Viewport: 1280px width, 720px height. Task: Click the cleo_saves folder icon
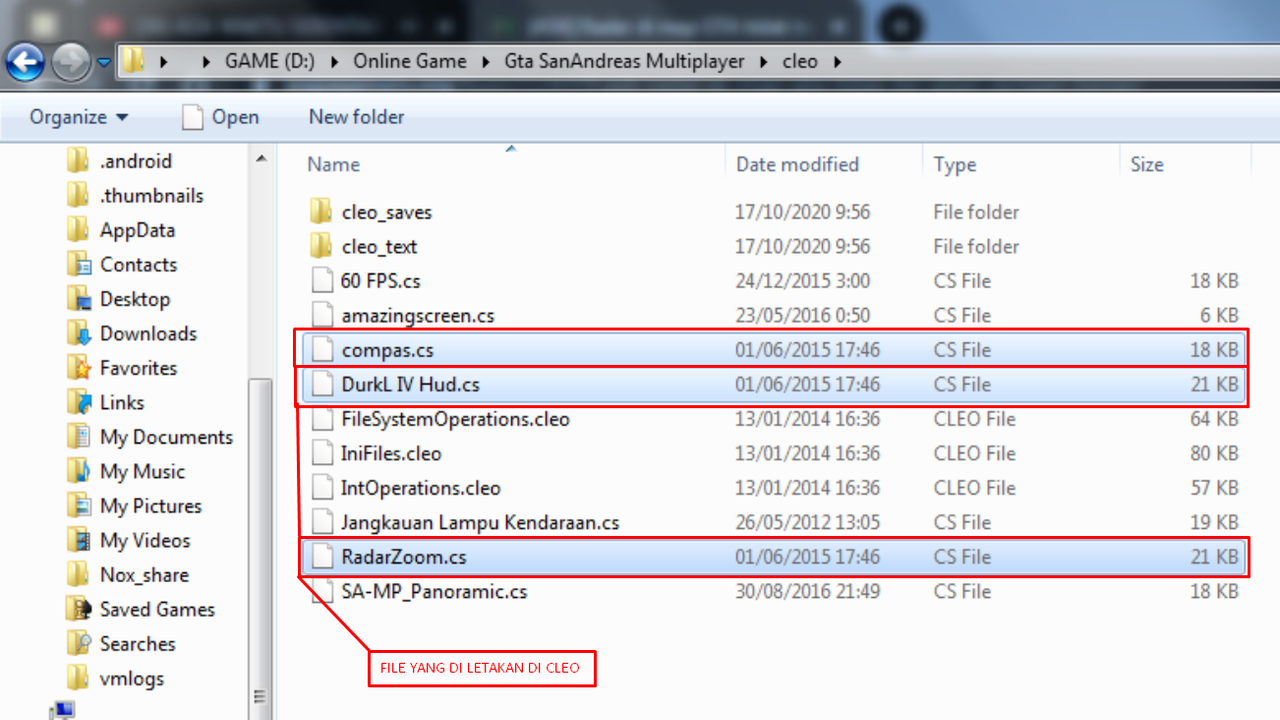point(320,211)
